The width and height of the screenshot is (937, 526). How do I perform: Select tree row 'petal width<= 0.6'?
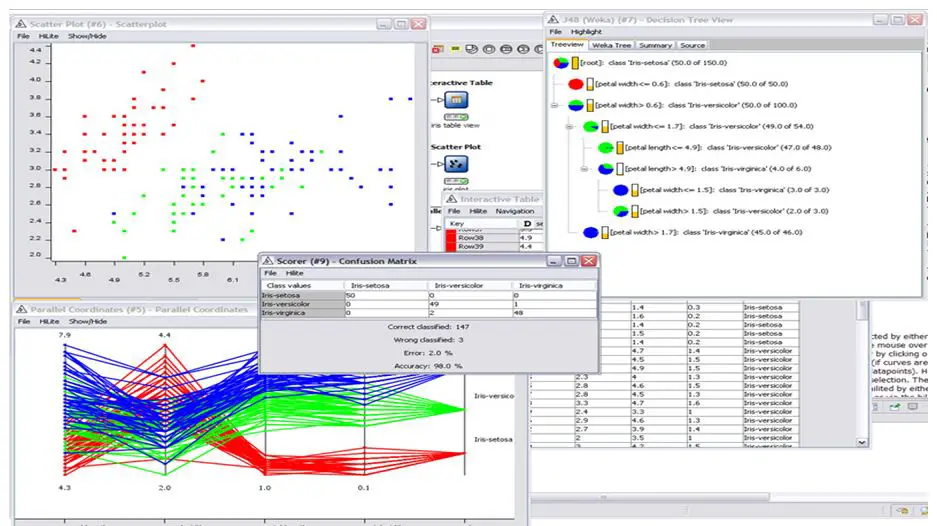[691, 84]
